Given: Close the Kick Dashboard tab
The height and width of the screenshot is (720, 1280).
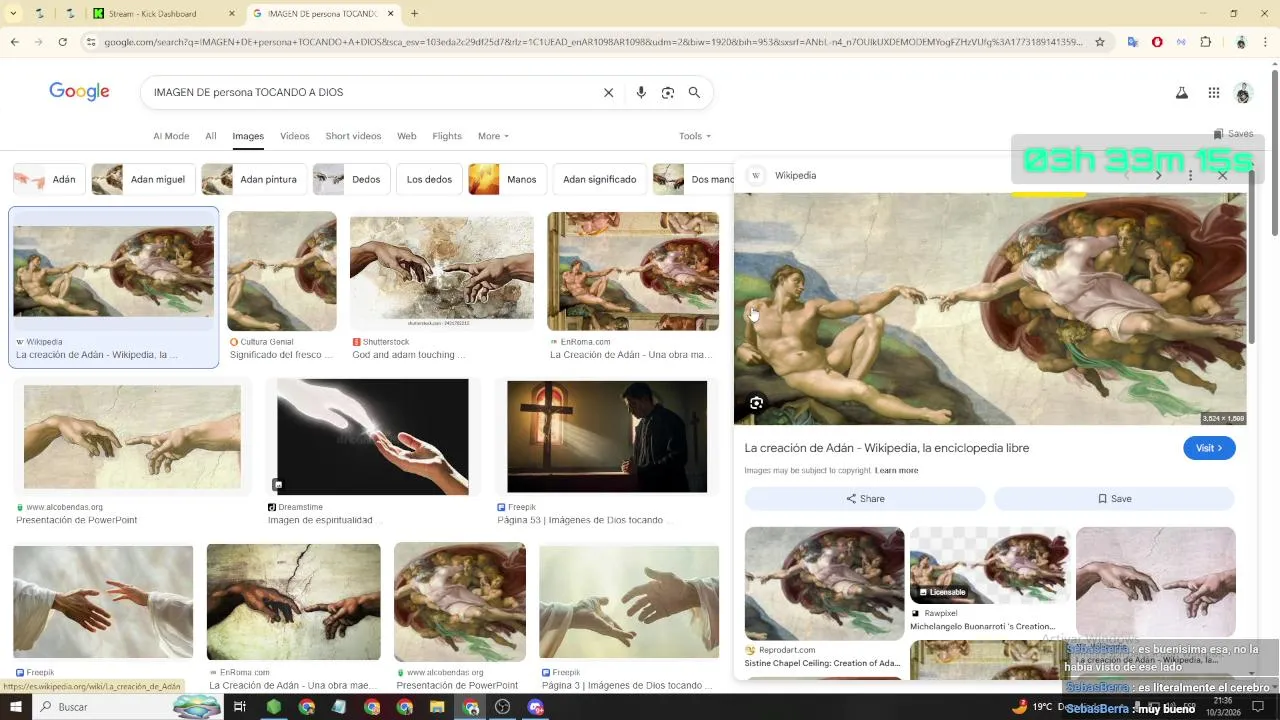Looking at the screenshot, I should tap(232, 14).
